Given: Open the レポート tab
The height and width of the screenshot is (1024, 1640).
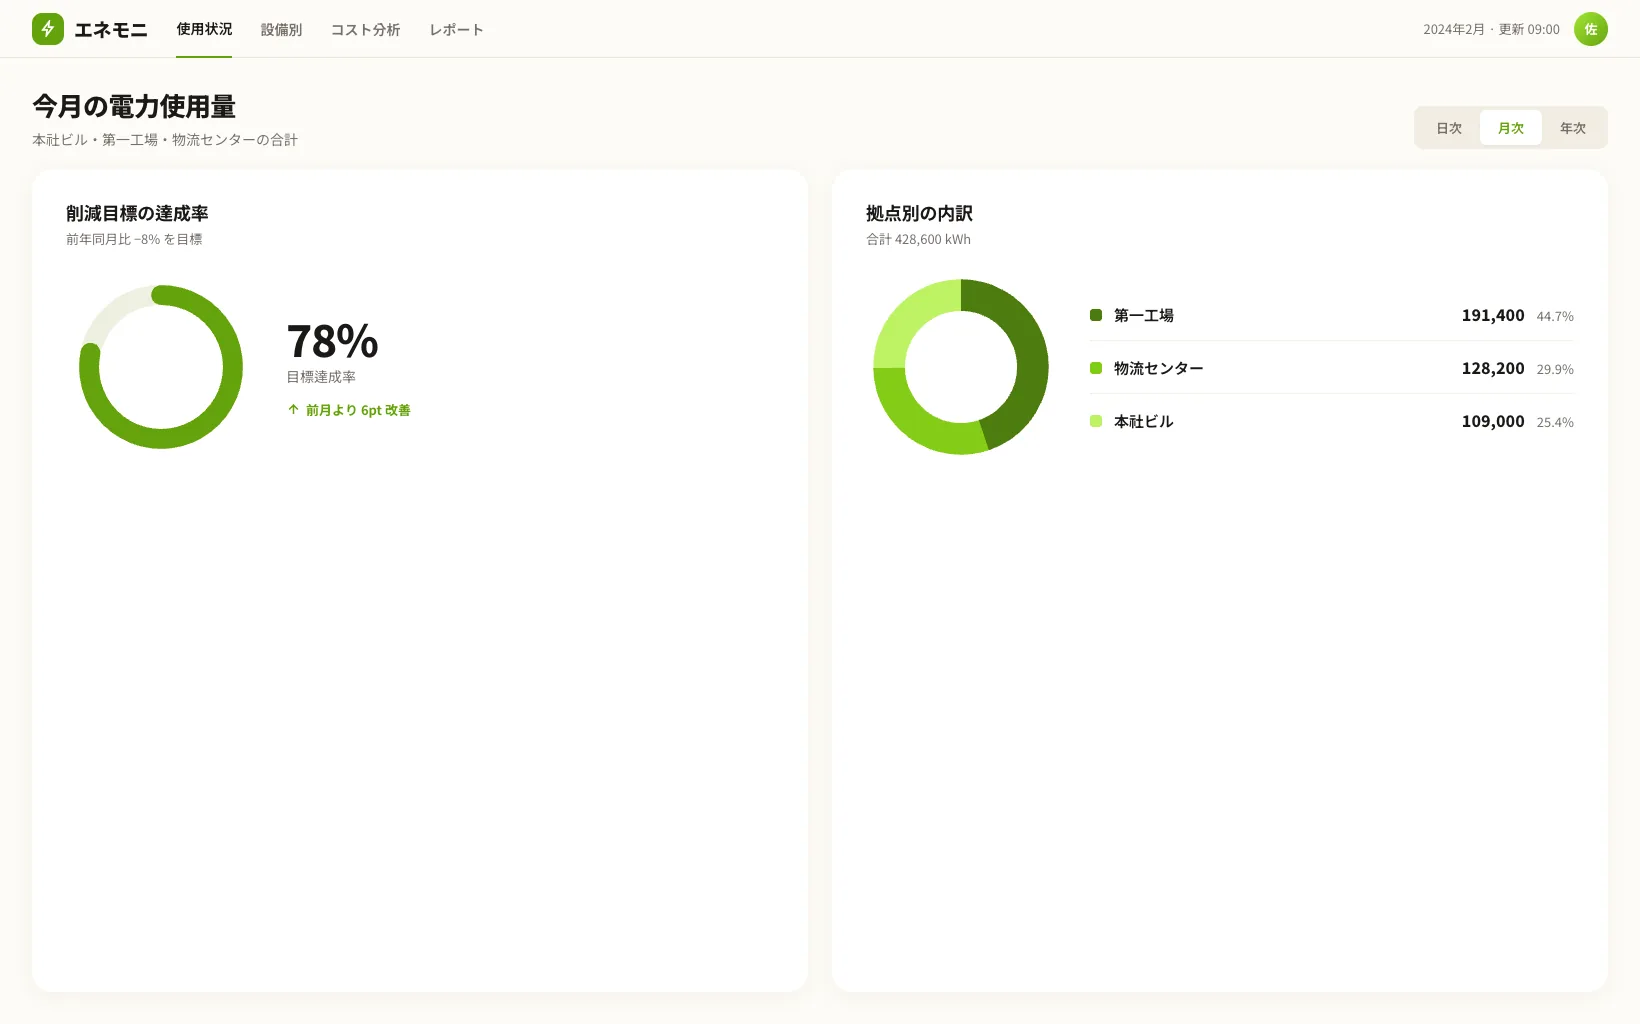Looking at the screenshot, I should [x=456, y=30].
